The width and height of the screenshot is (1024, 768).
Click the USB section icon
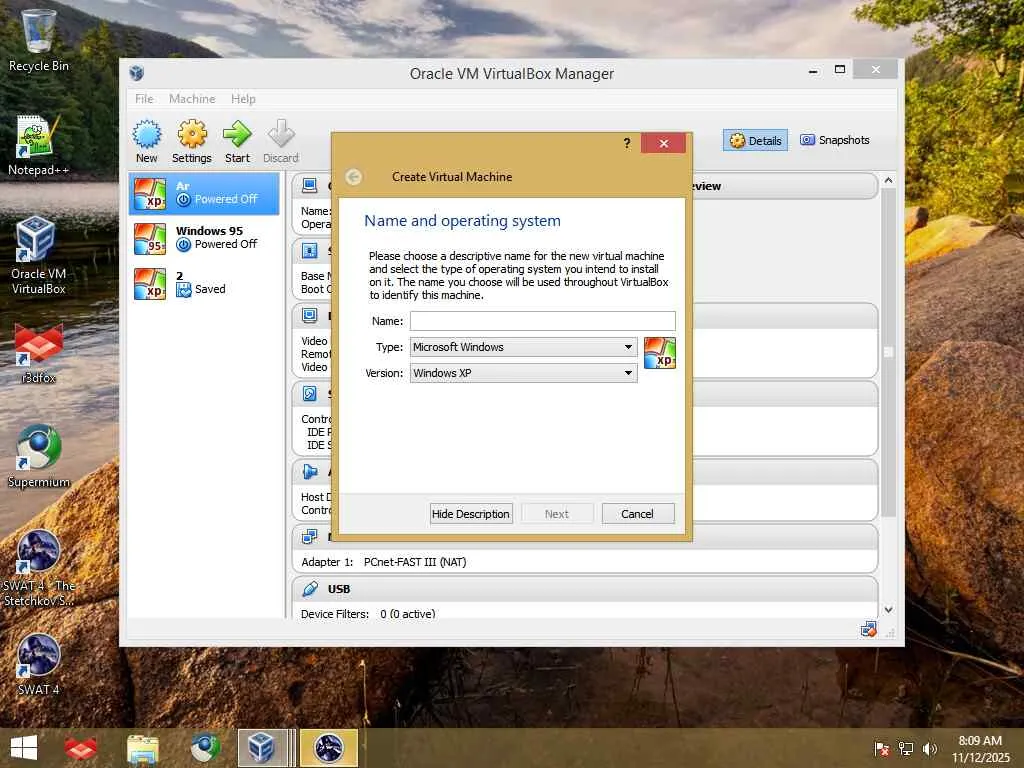click(x=310, y=588)
